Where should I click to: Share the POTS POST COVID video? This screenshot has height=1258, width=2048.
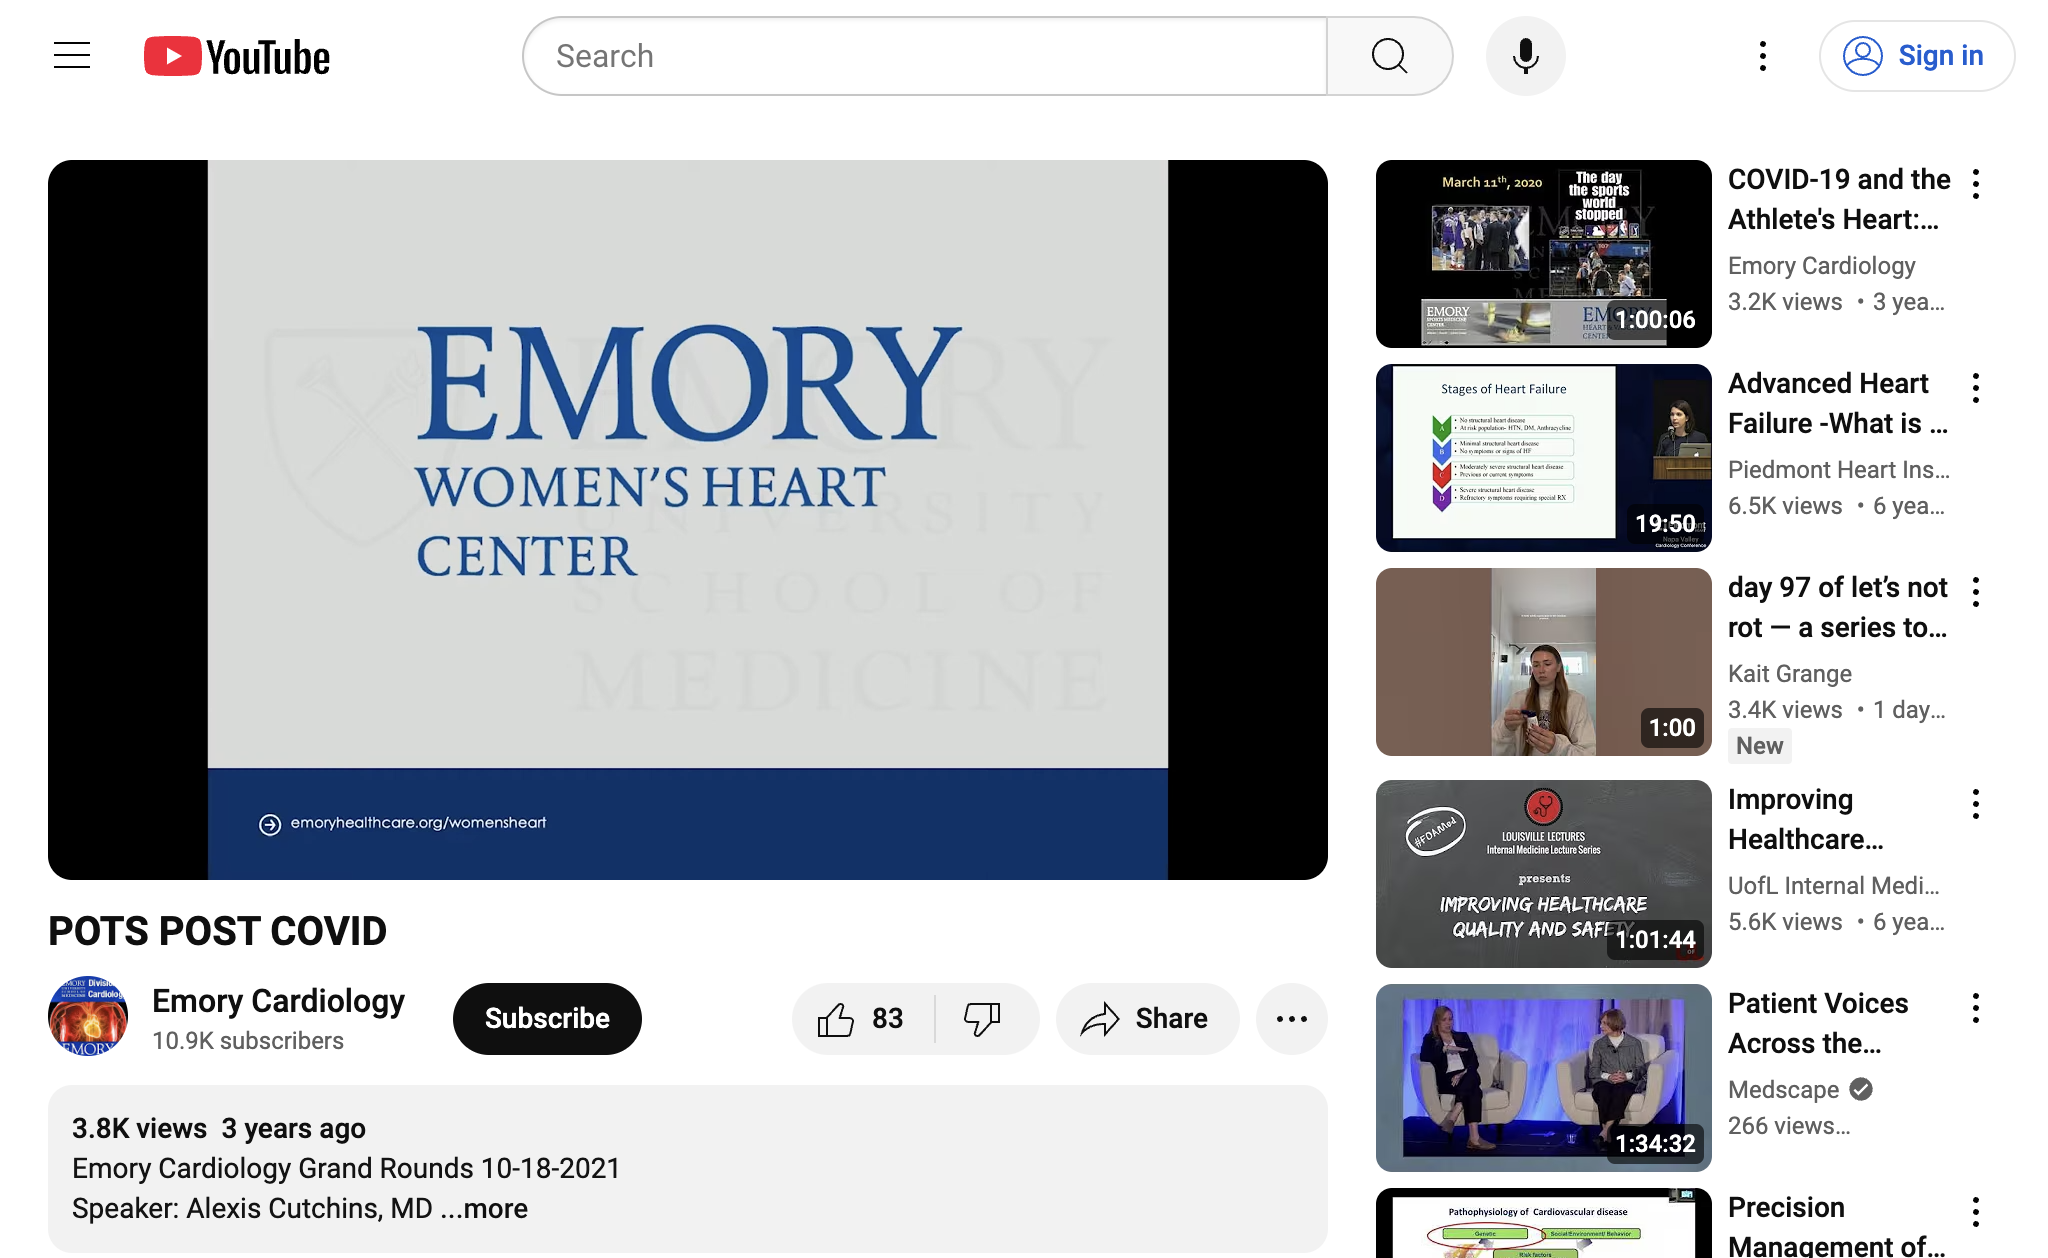1147,1018
